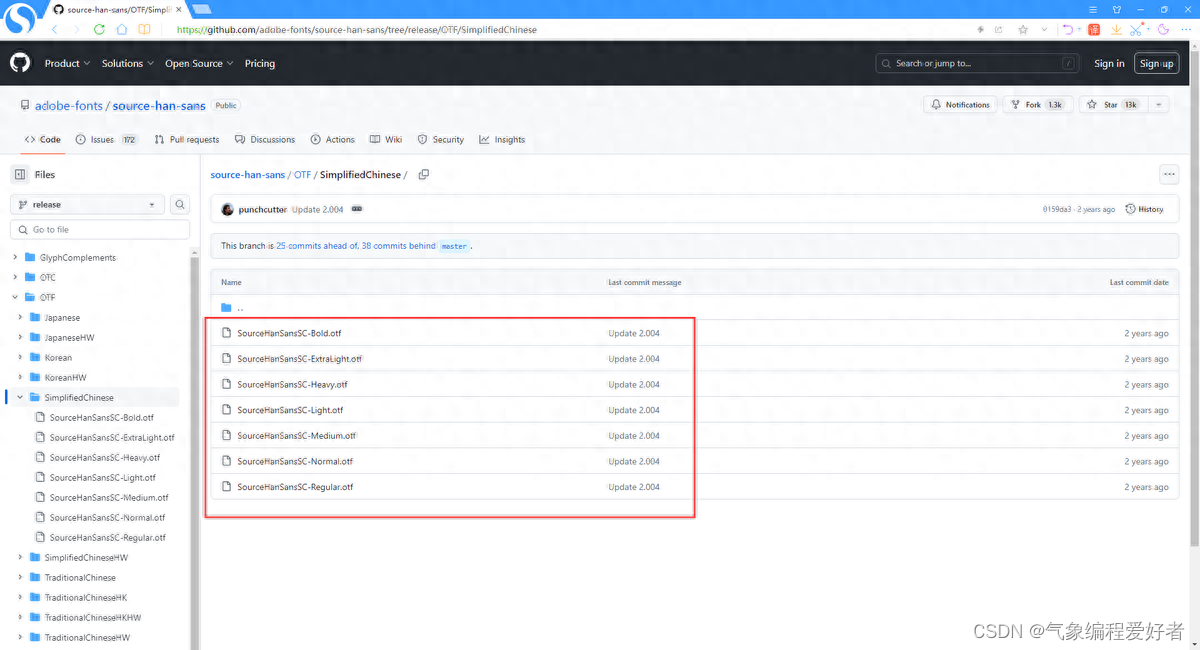
Task: Fork the repository with Fork button
Action: 1037,105
